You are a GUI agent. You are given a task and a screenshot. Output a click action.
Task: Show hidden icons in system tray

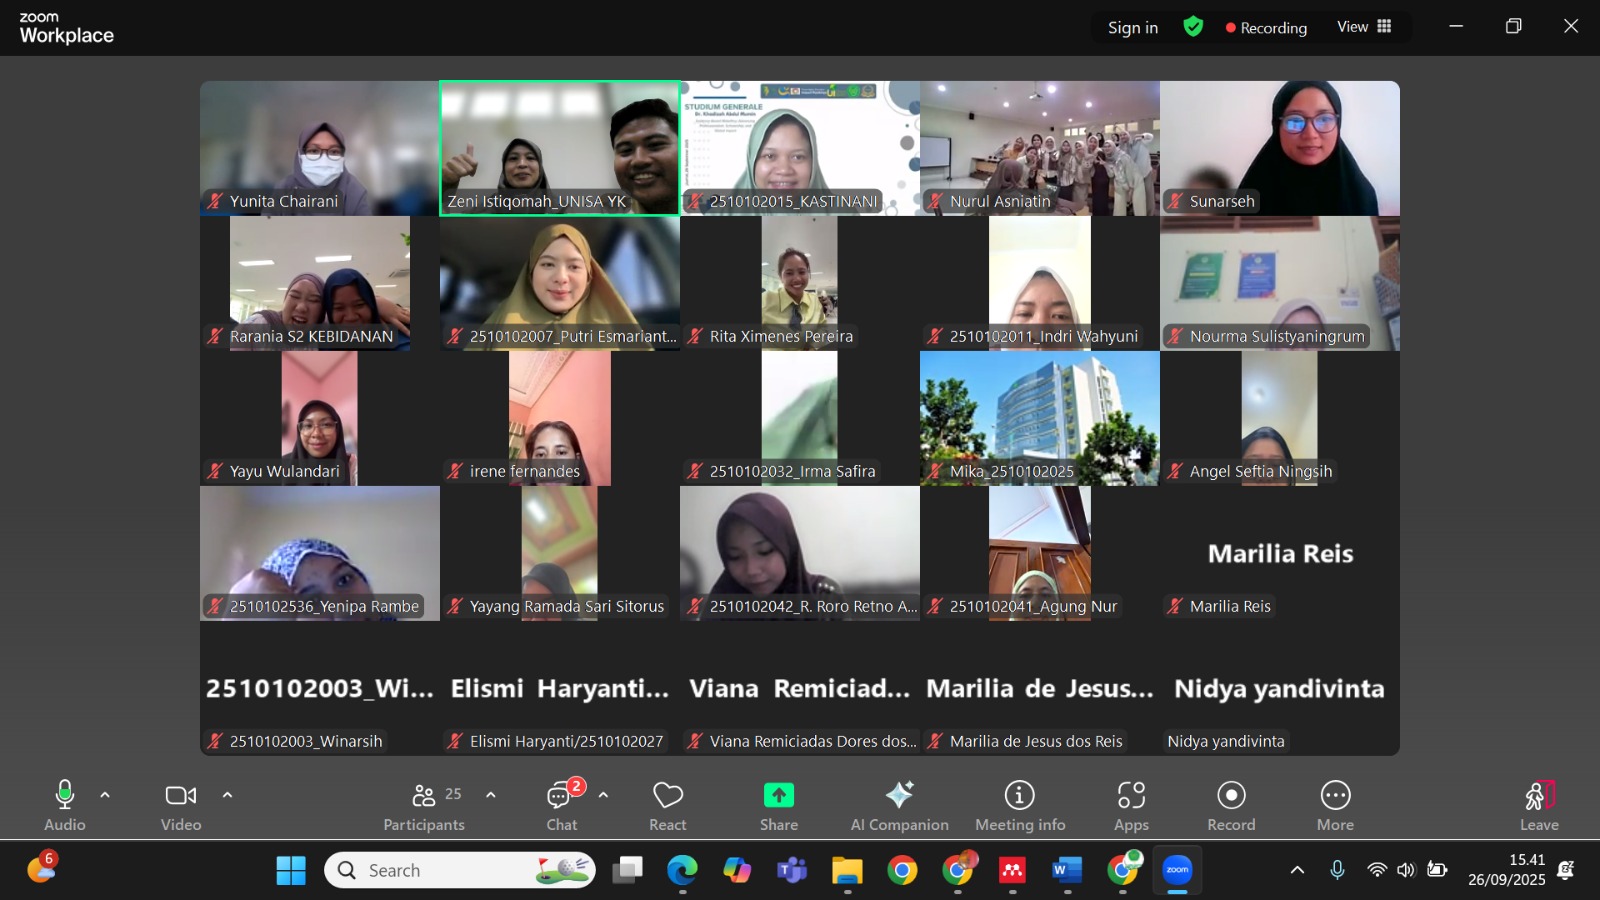(x=1297, y=870)
